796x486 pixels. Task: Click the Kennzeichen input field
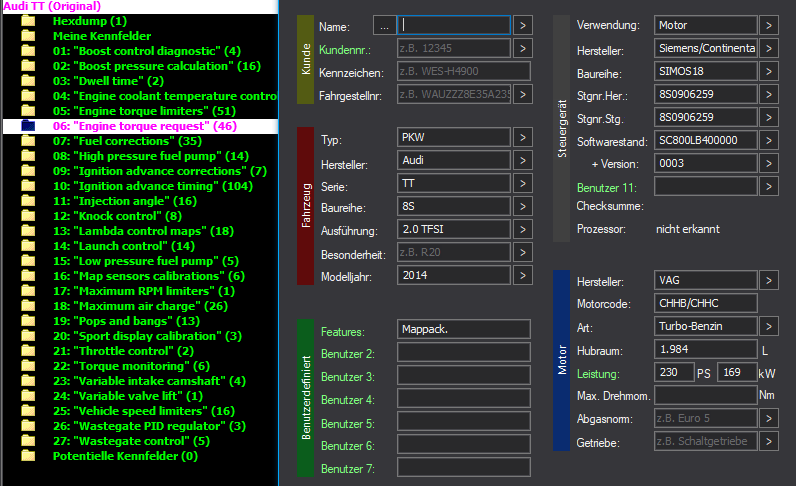[x=463, y=71]
